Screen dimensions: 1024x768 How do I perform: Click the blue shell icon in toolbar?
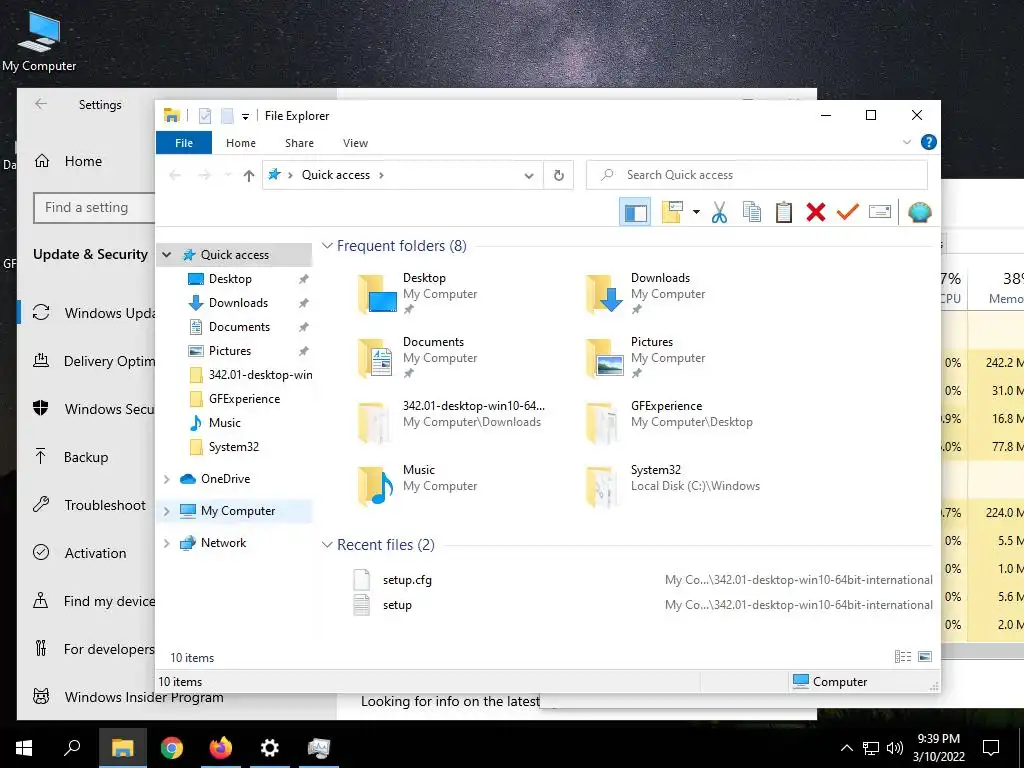920,212
